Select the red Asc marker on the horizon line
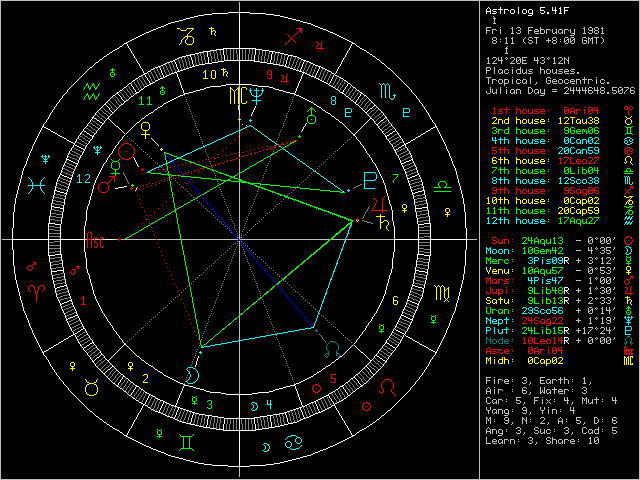640x480 pixels. point(96,240)
